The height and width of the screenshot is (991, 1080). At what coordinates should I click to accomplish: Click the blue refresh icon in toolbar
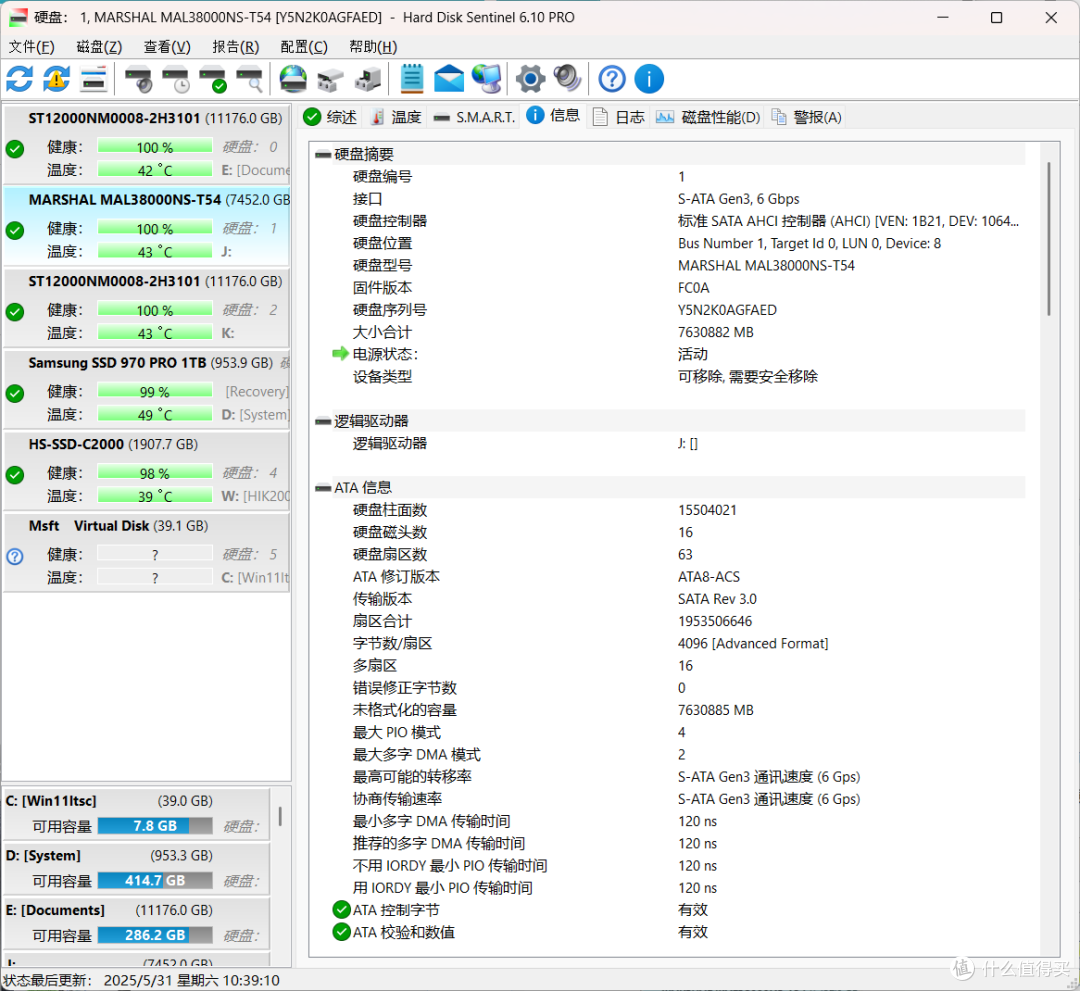(x=19, y=79)
